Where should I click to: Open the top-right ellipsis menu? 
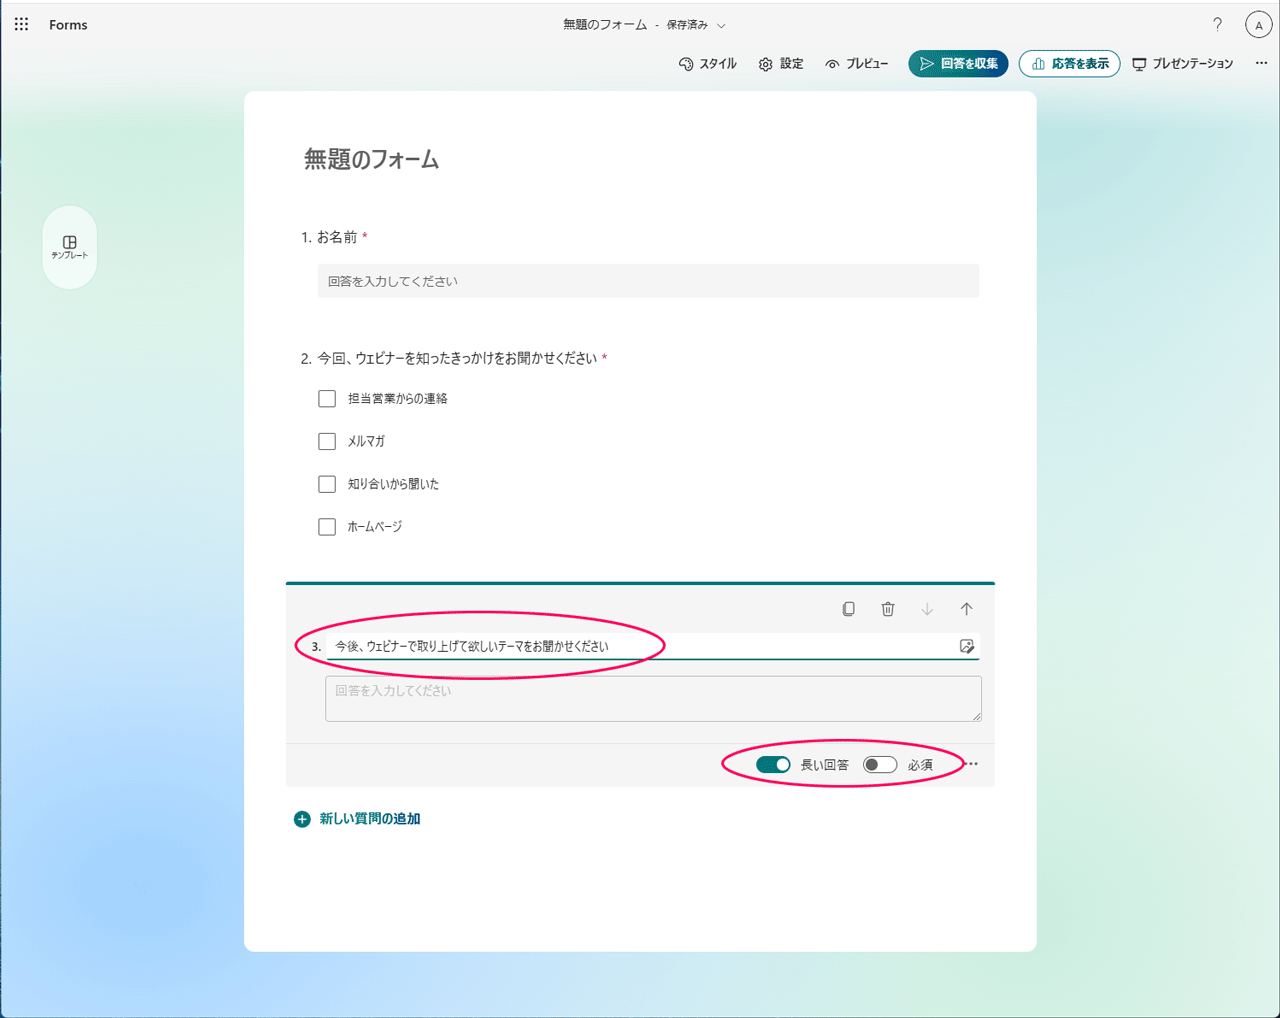1261,62
